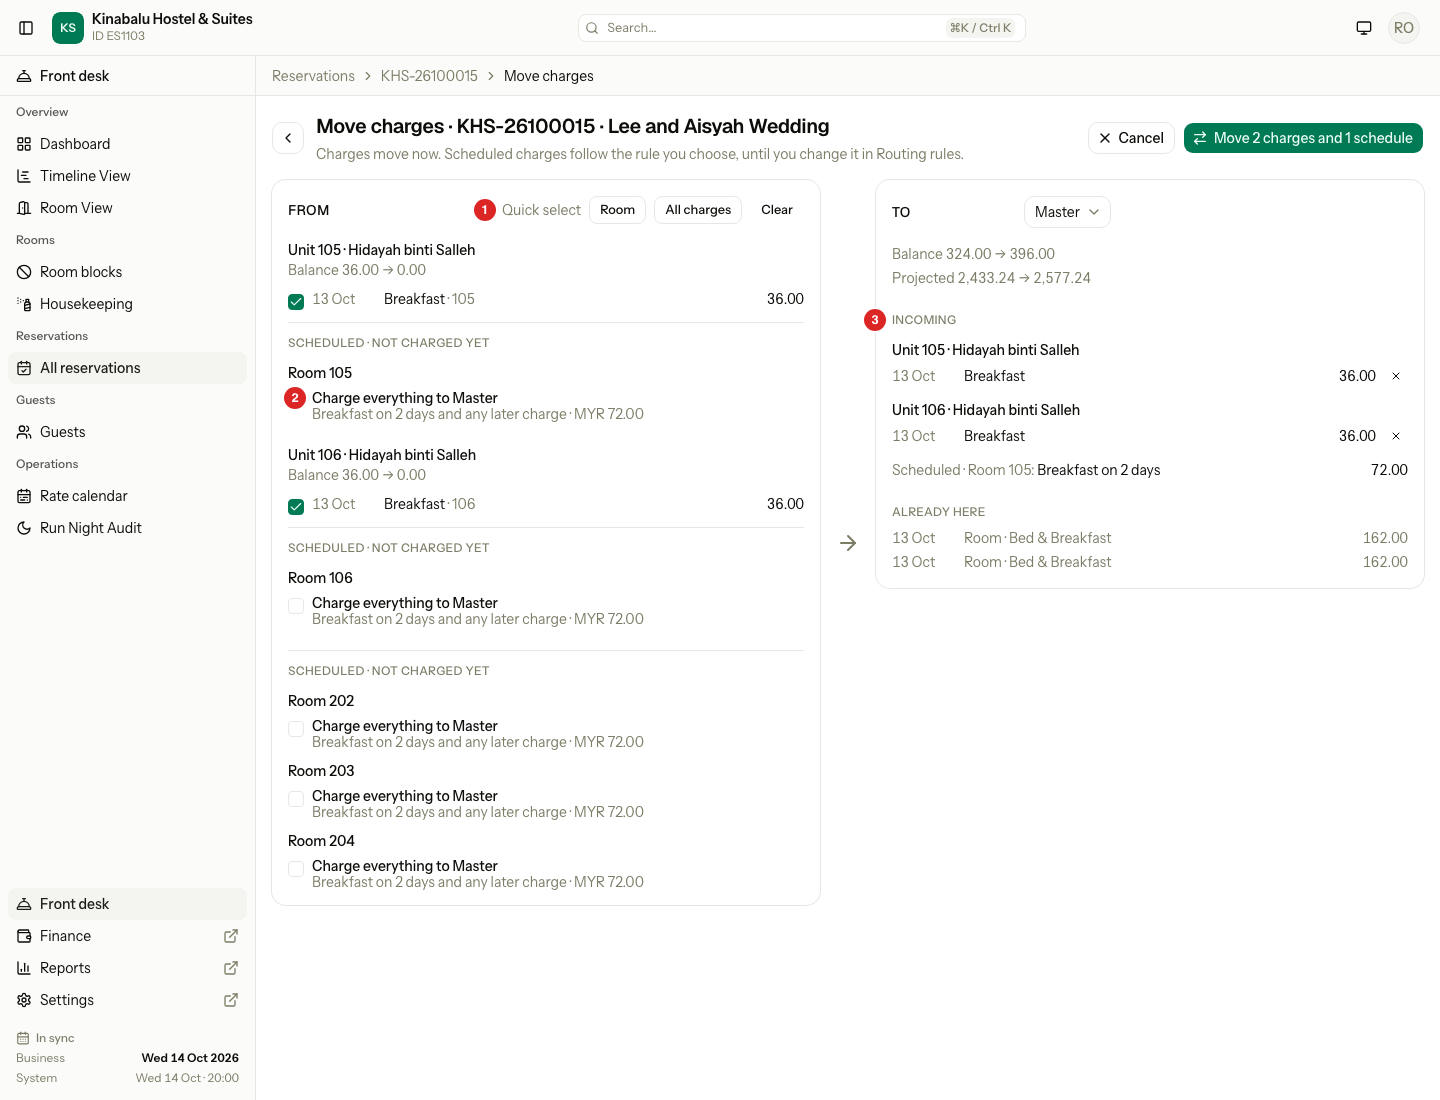Click the 'Wed 14 Oct 2026' business date

pyautogui.click(x=190, y=1058)
